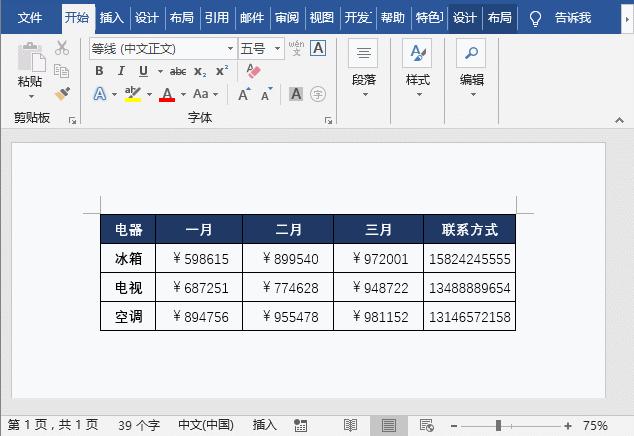Toggle 插入 insert mode in status bar
The width and height of the screenshot is (634, 436).
click(264, 425)
